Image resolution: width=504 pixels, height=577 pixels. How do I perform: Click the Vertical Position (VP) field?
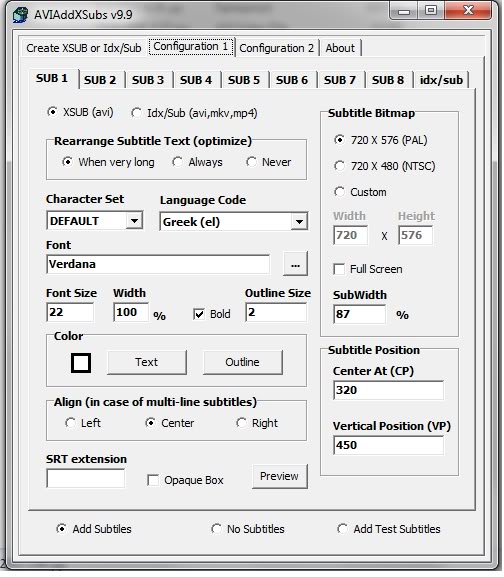click(x=388, y=446)
